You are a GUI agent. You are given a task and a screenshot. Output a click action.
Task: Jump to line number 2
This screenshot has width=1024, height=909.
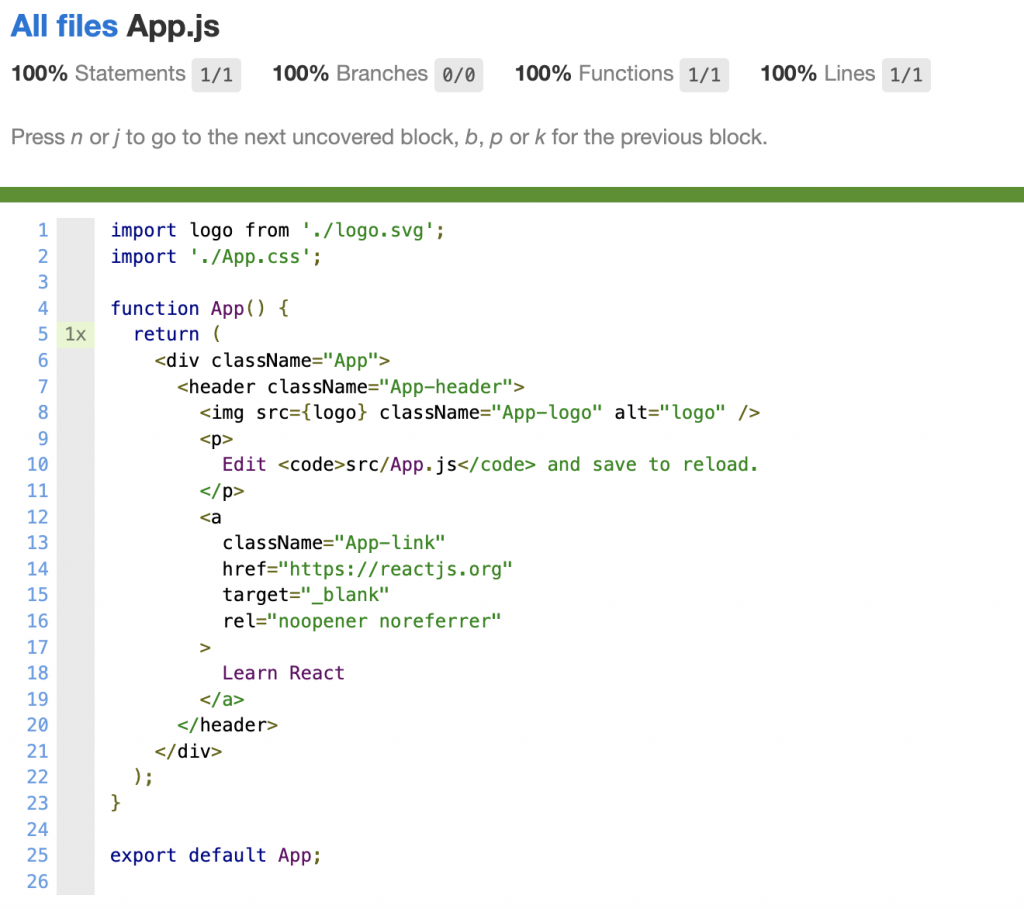42,256
